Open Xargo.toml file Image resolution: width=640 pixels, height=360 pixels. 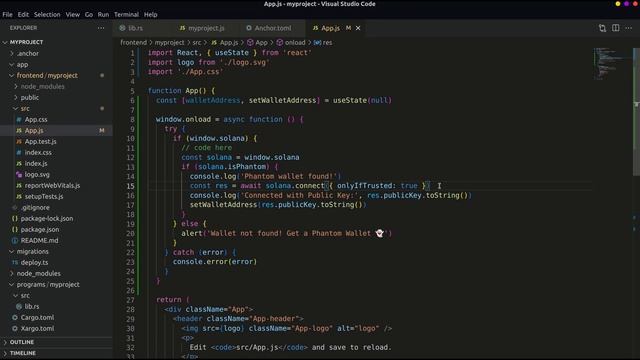pos(37,329)
